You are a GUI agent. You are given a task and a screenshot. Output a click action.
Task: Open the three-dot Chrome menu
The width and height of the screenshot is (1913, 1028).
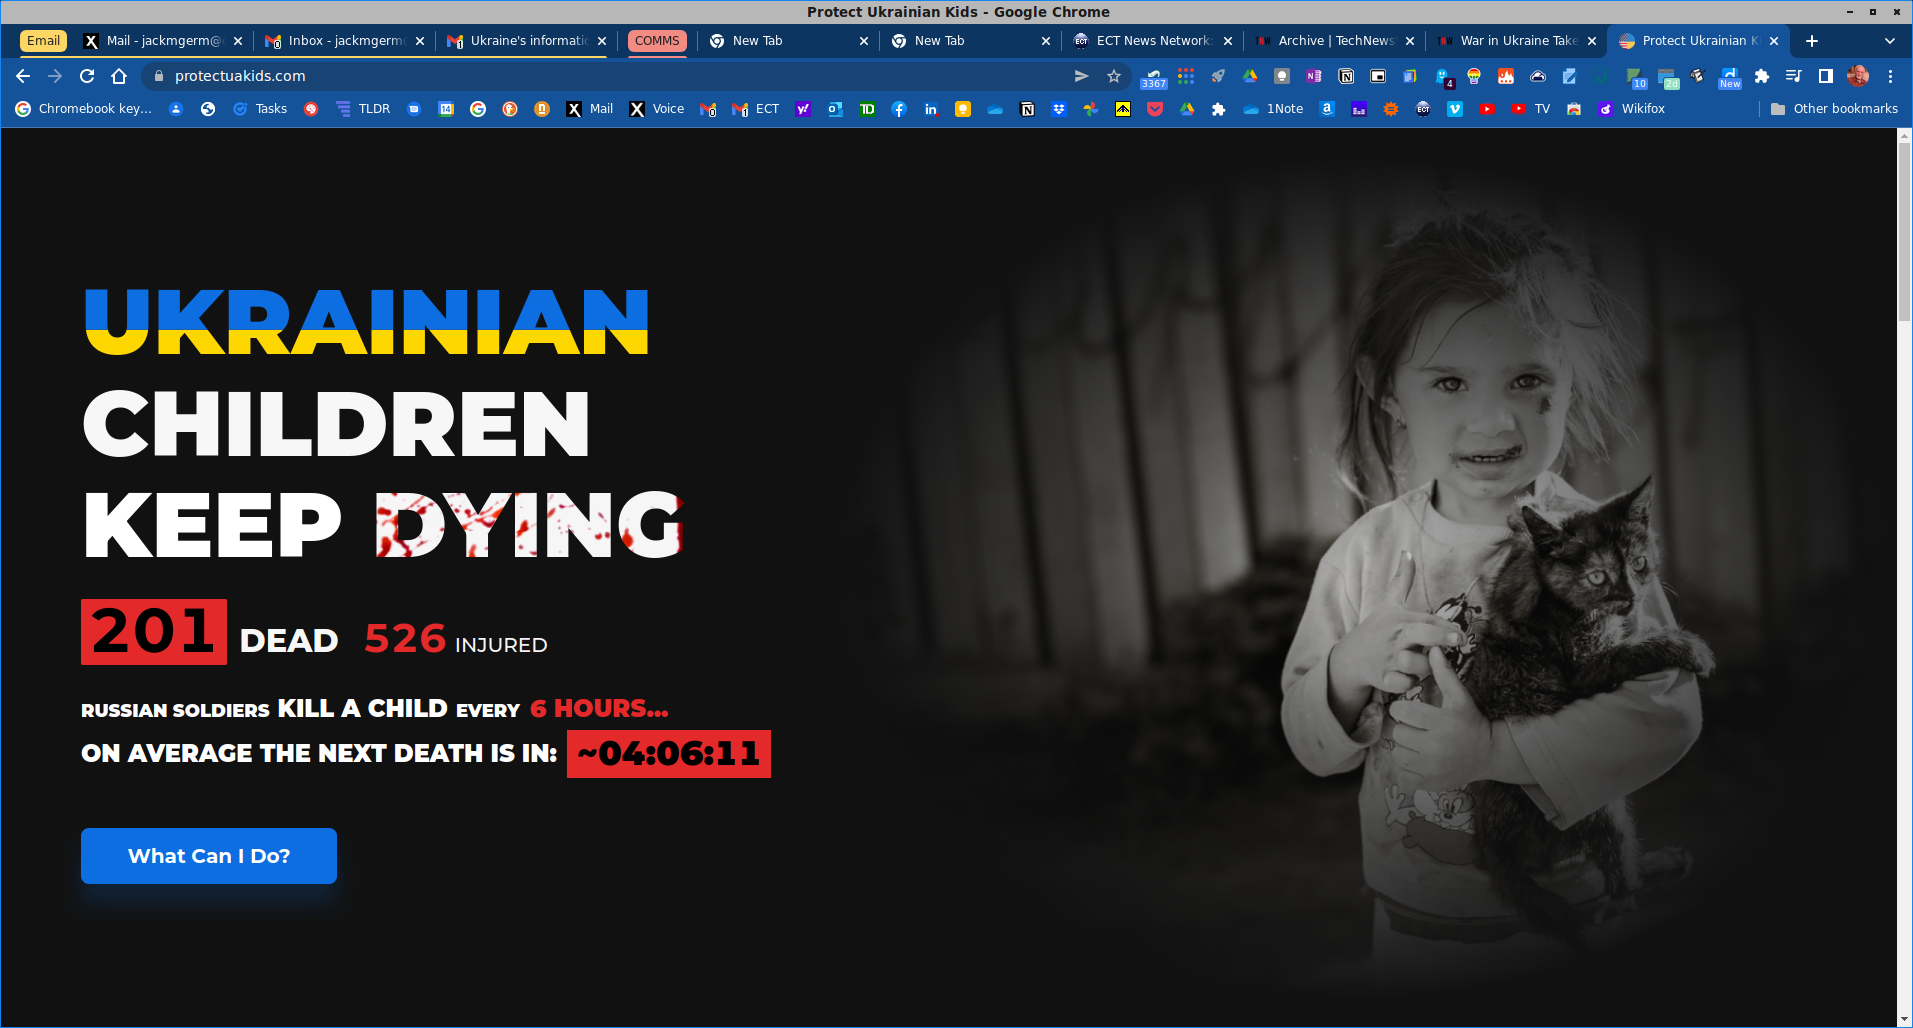point(1891,76)
